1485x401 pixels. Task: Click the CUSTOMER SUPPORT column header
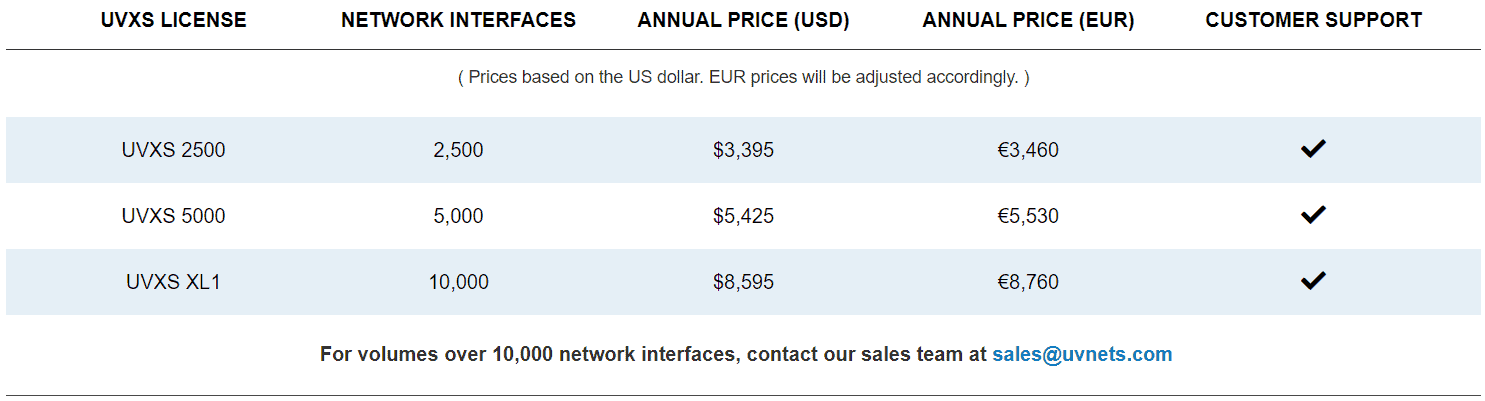[1314, 20]
